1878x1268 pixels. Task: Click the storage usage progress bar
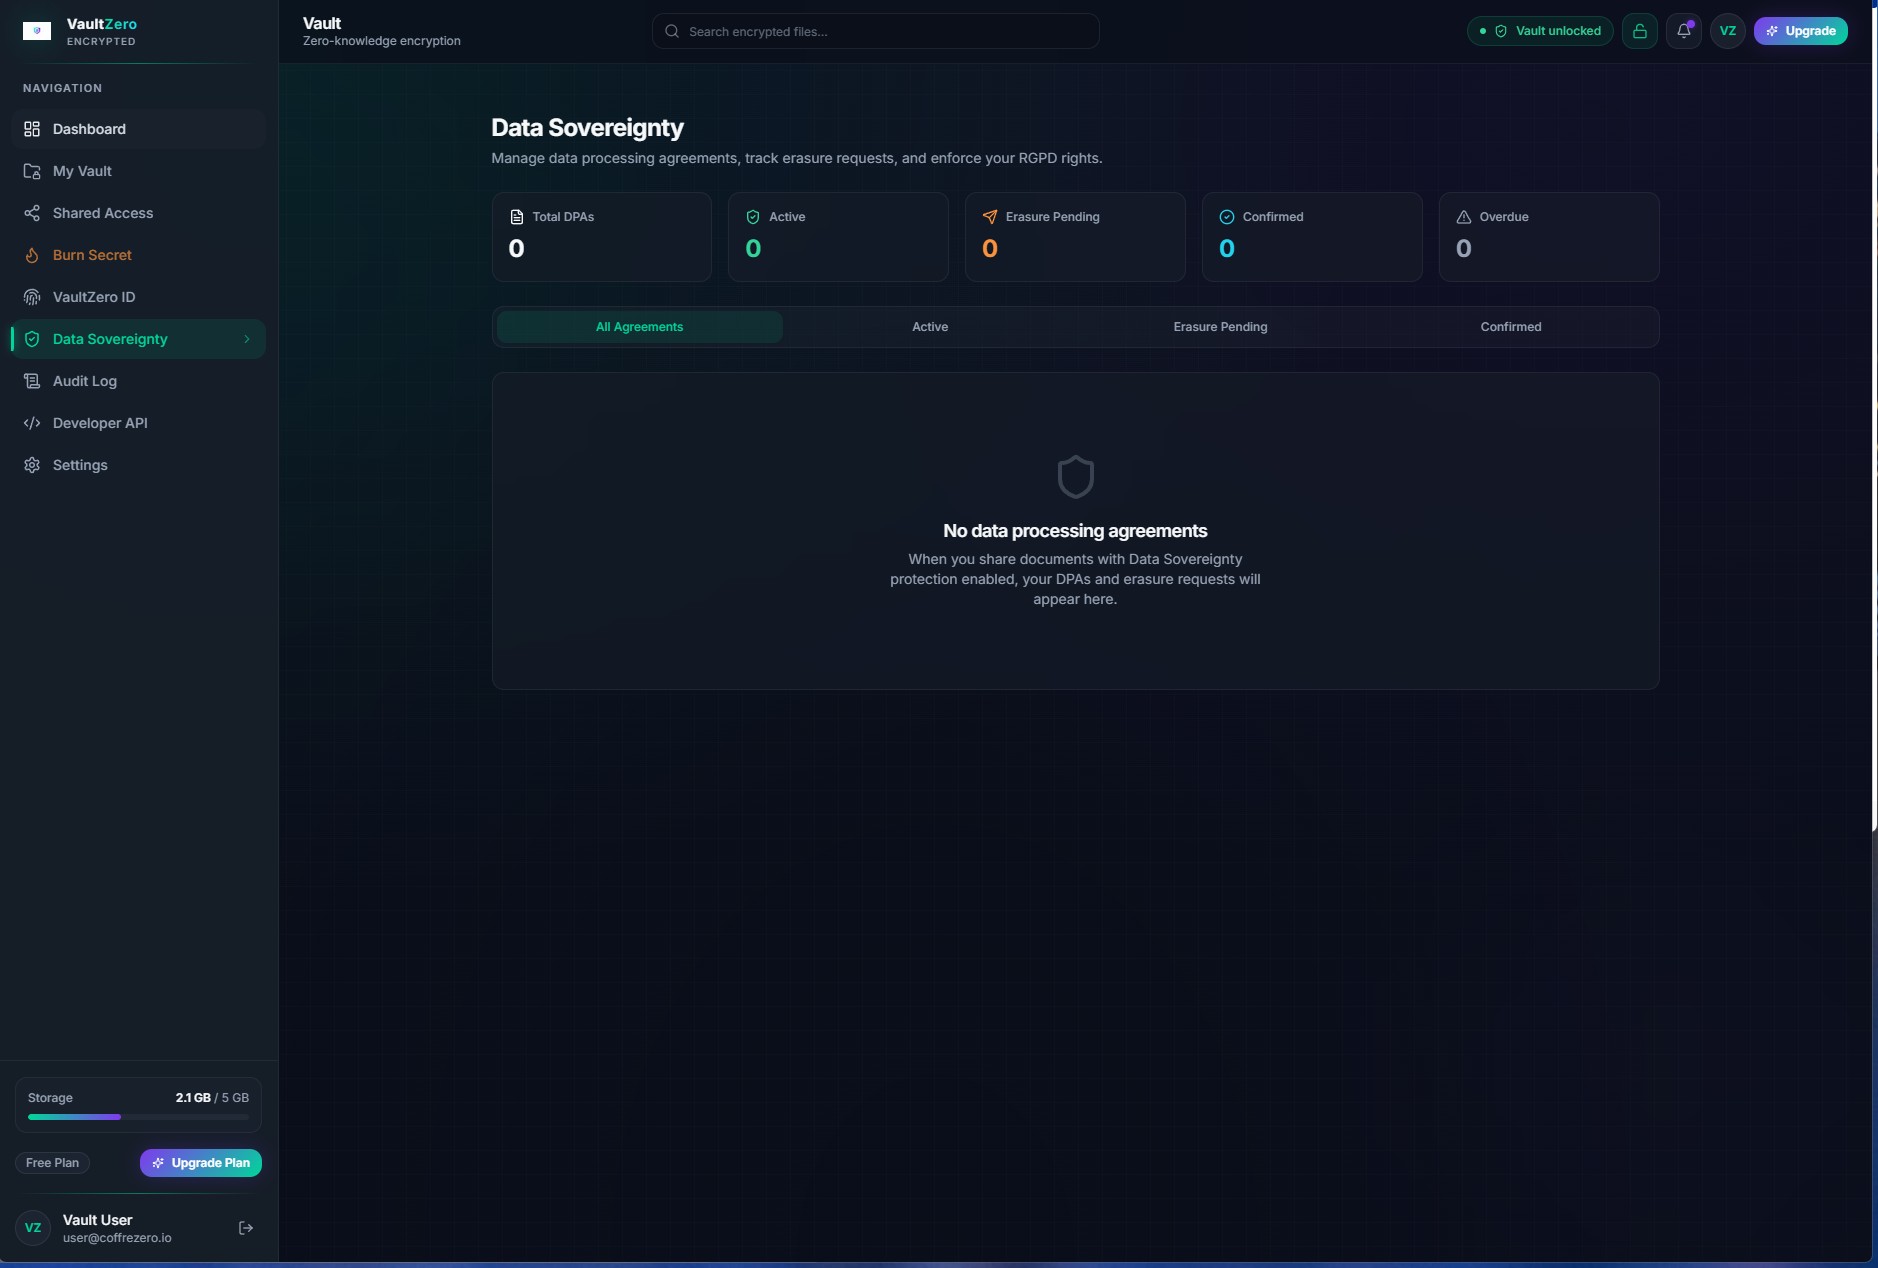point(138,1117)
